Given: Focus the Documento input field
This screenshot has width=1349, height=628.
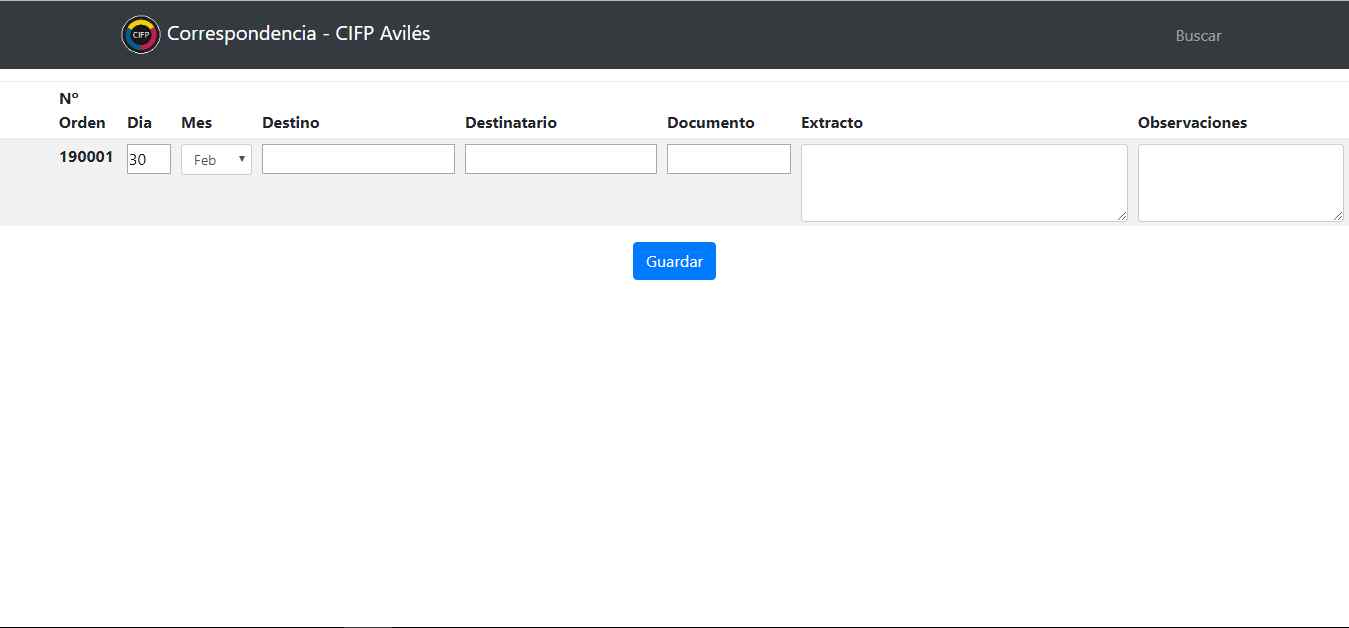Looking at the screenshot, I should (728, 159).
